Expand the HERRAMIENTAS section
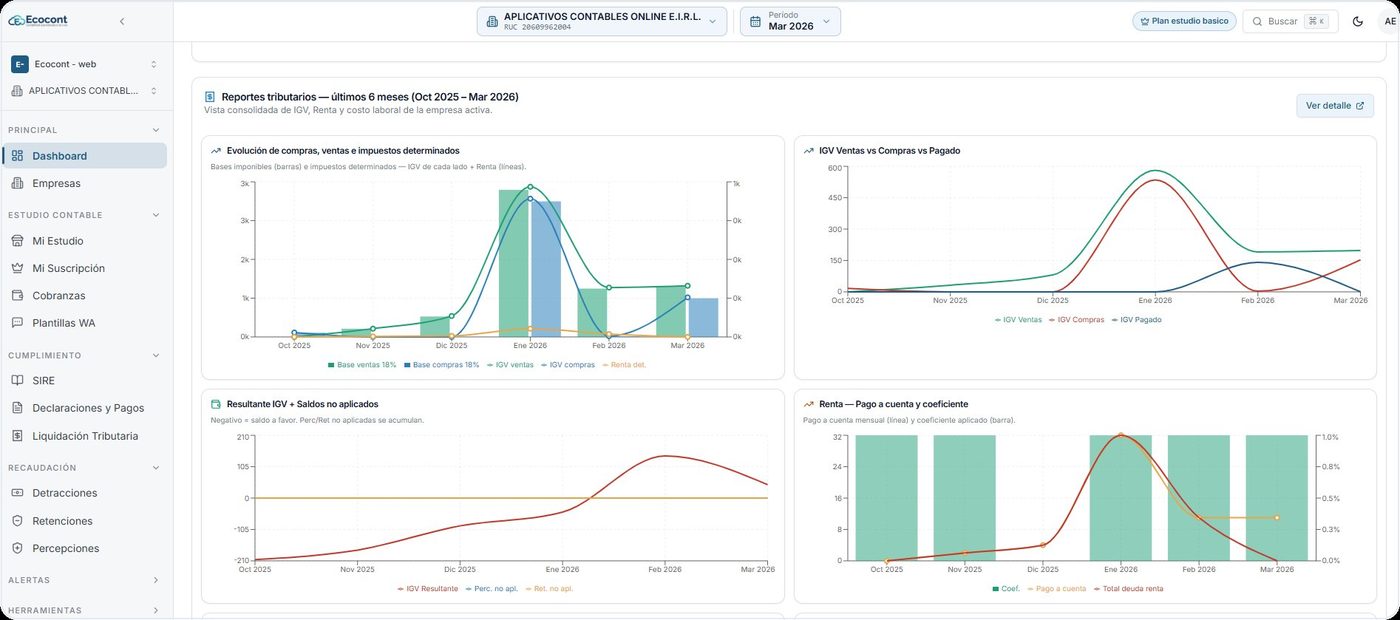The height and width of the screenshot is (620, 1400). tap(155, 610)
